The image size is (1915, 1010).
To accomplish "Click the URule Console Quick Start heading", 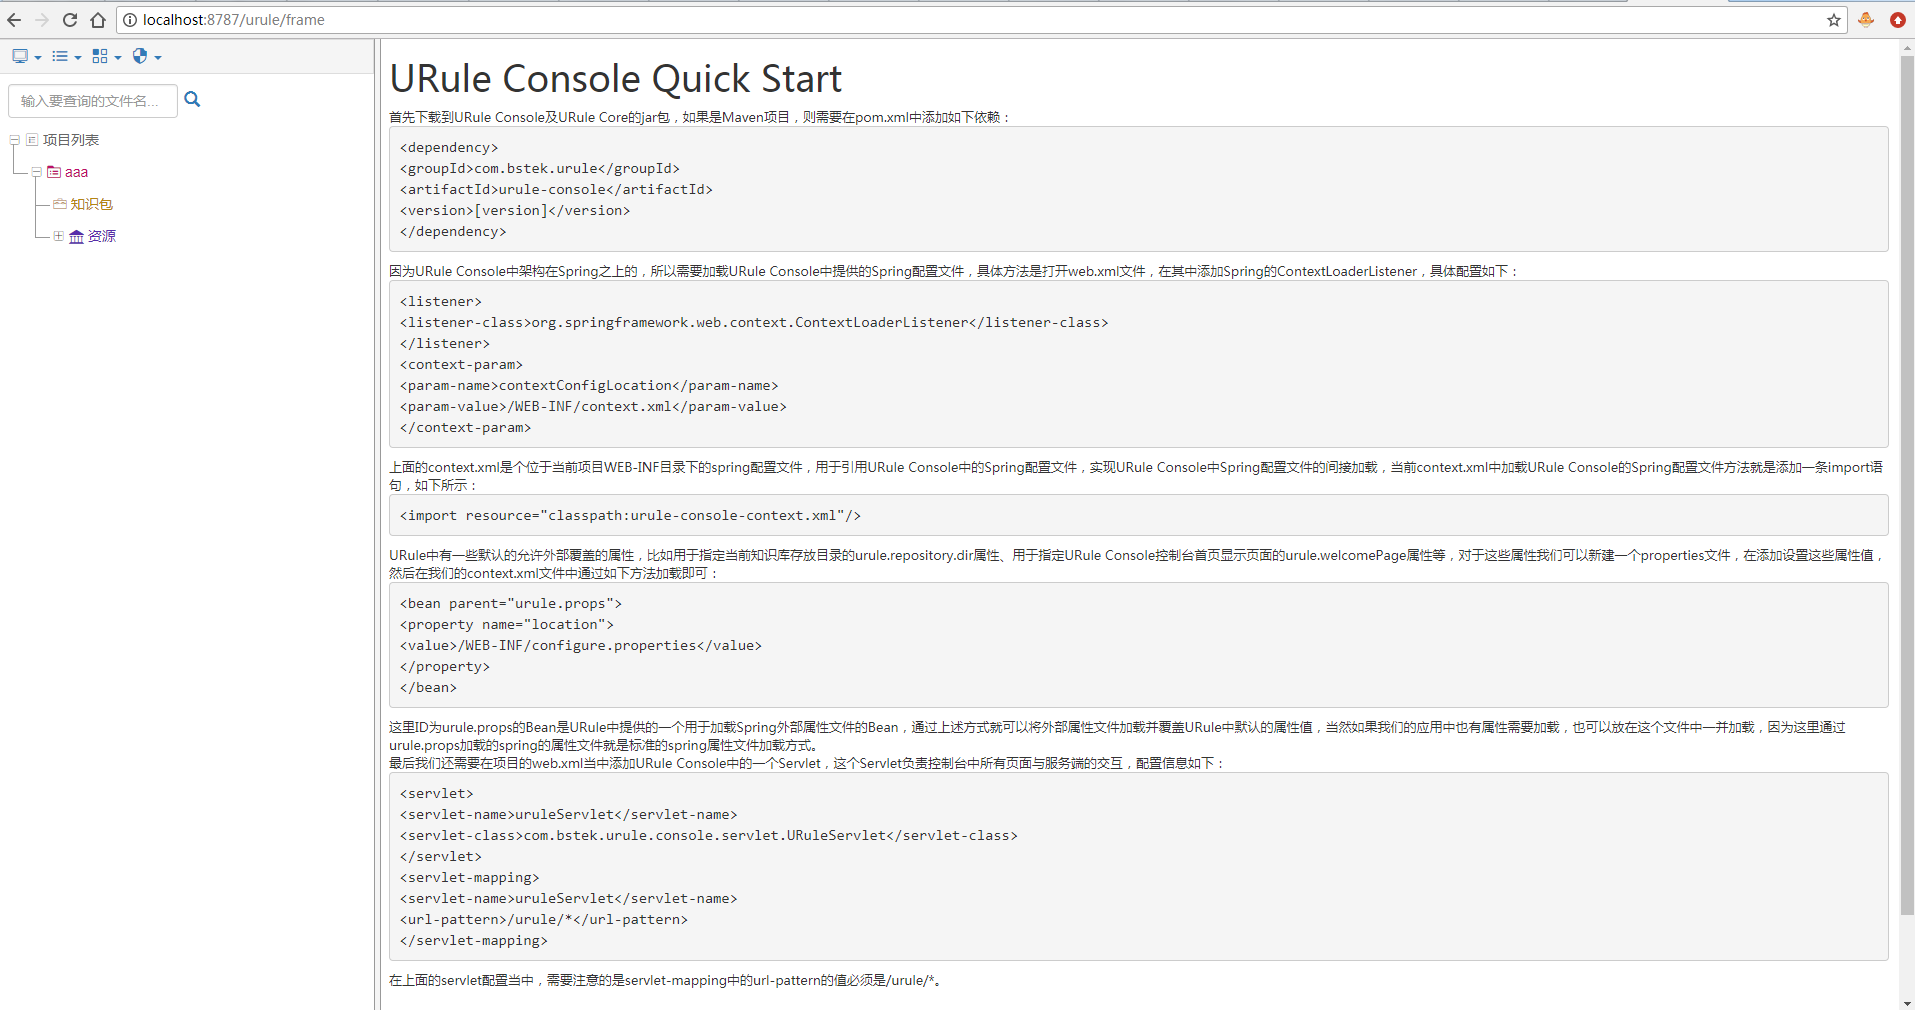I will click(x=616, y=79).
